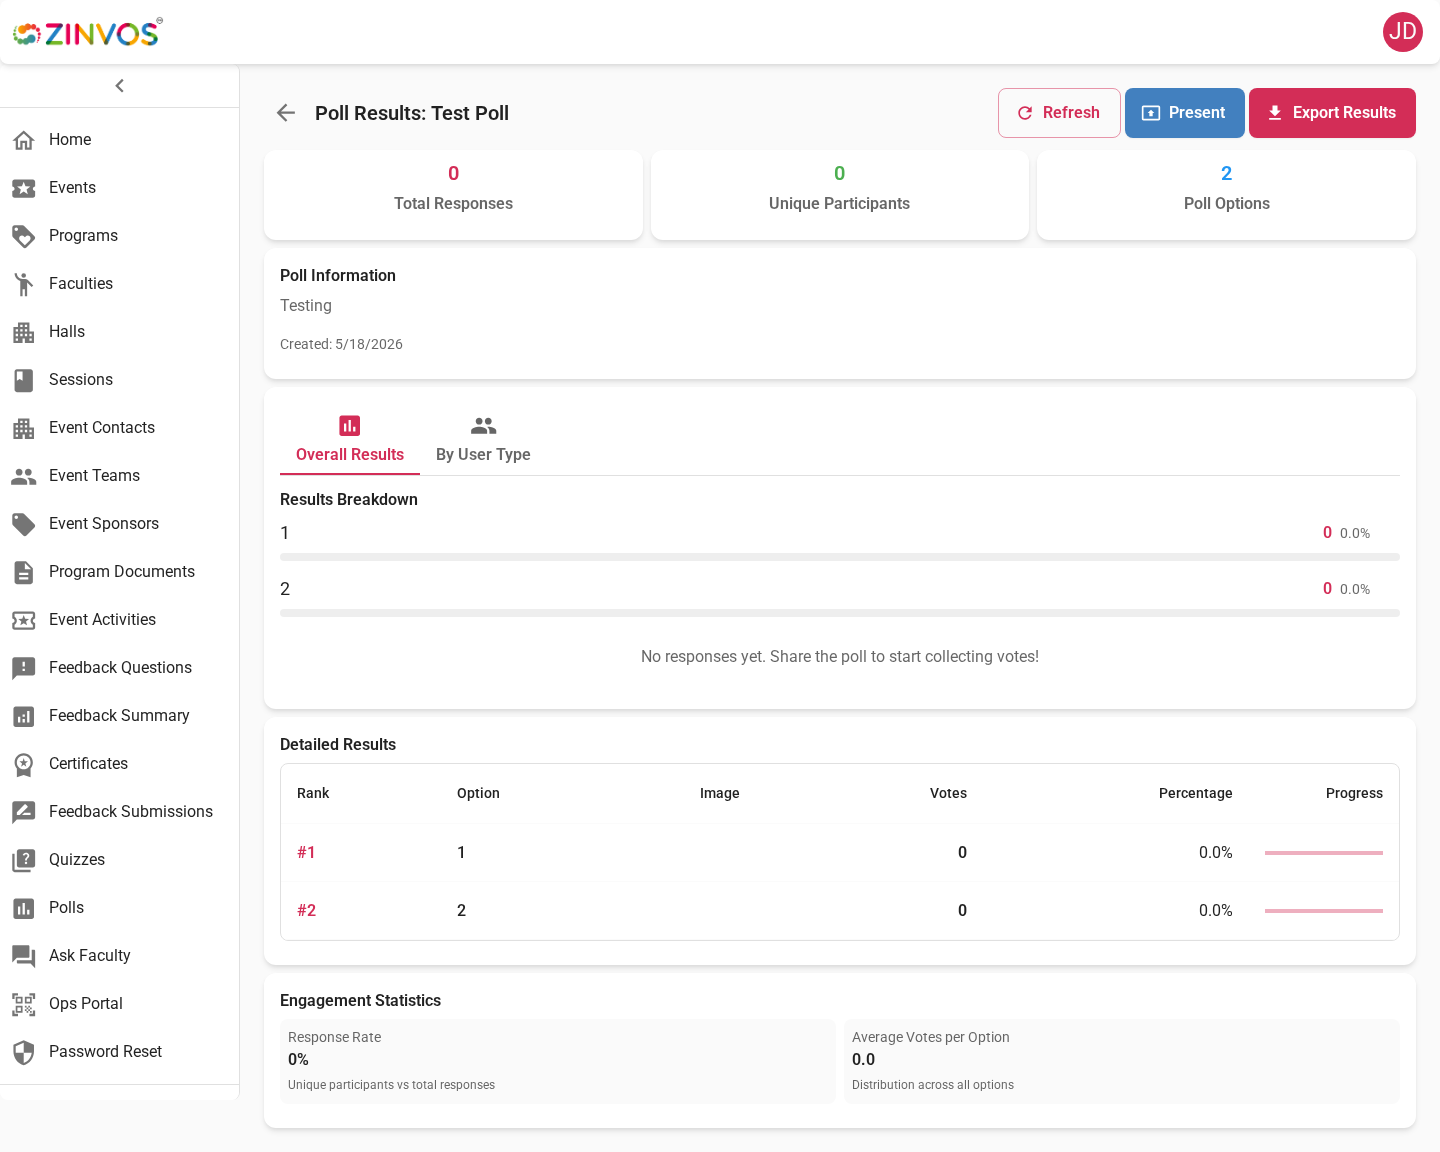Open Event Contacts building icon
This screenshot has width=1440, height=1152.
24,428
